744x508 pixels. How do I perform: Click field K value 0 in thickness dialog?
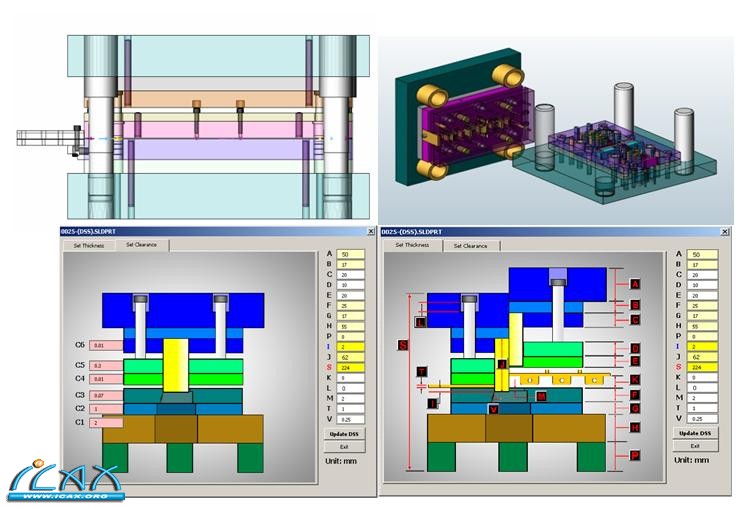pyautogui.click(x=702, y=378)
